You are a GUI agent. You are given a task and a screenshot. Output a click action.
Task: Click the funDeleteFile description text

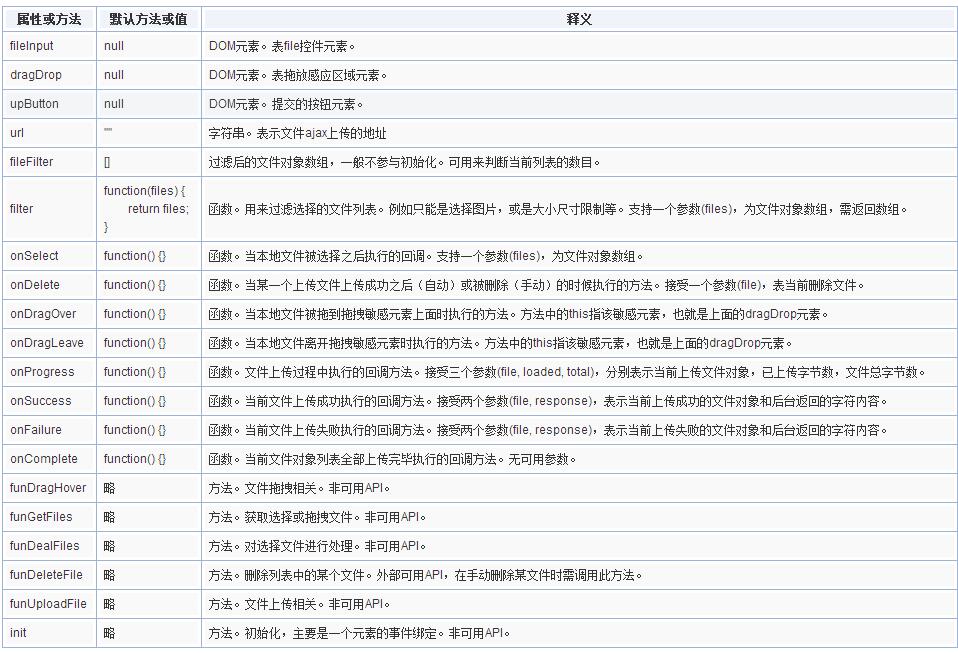click(x=425, y=575)
